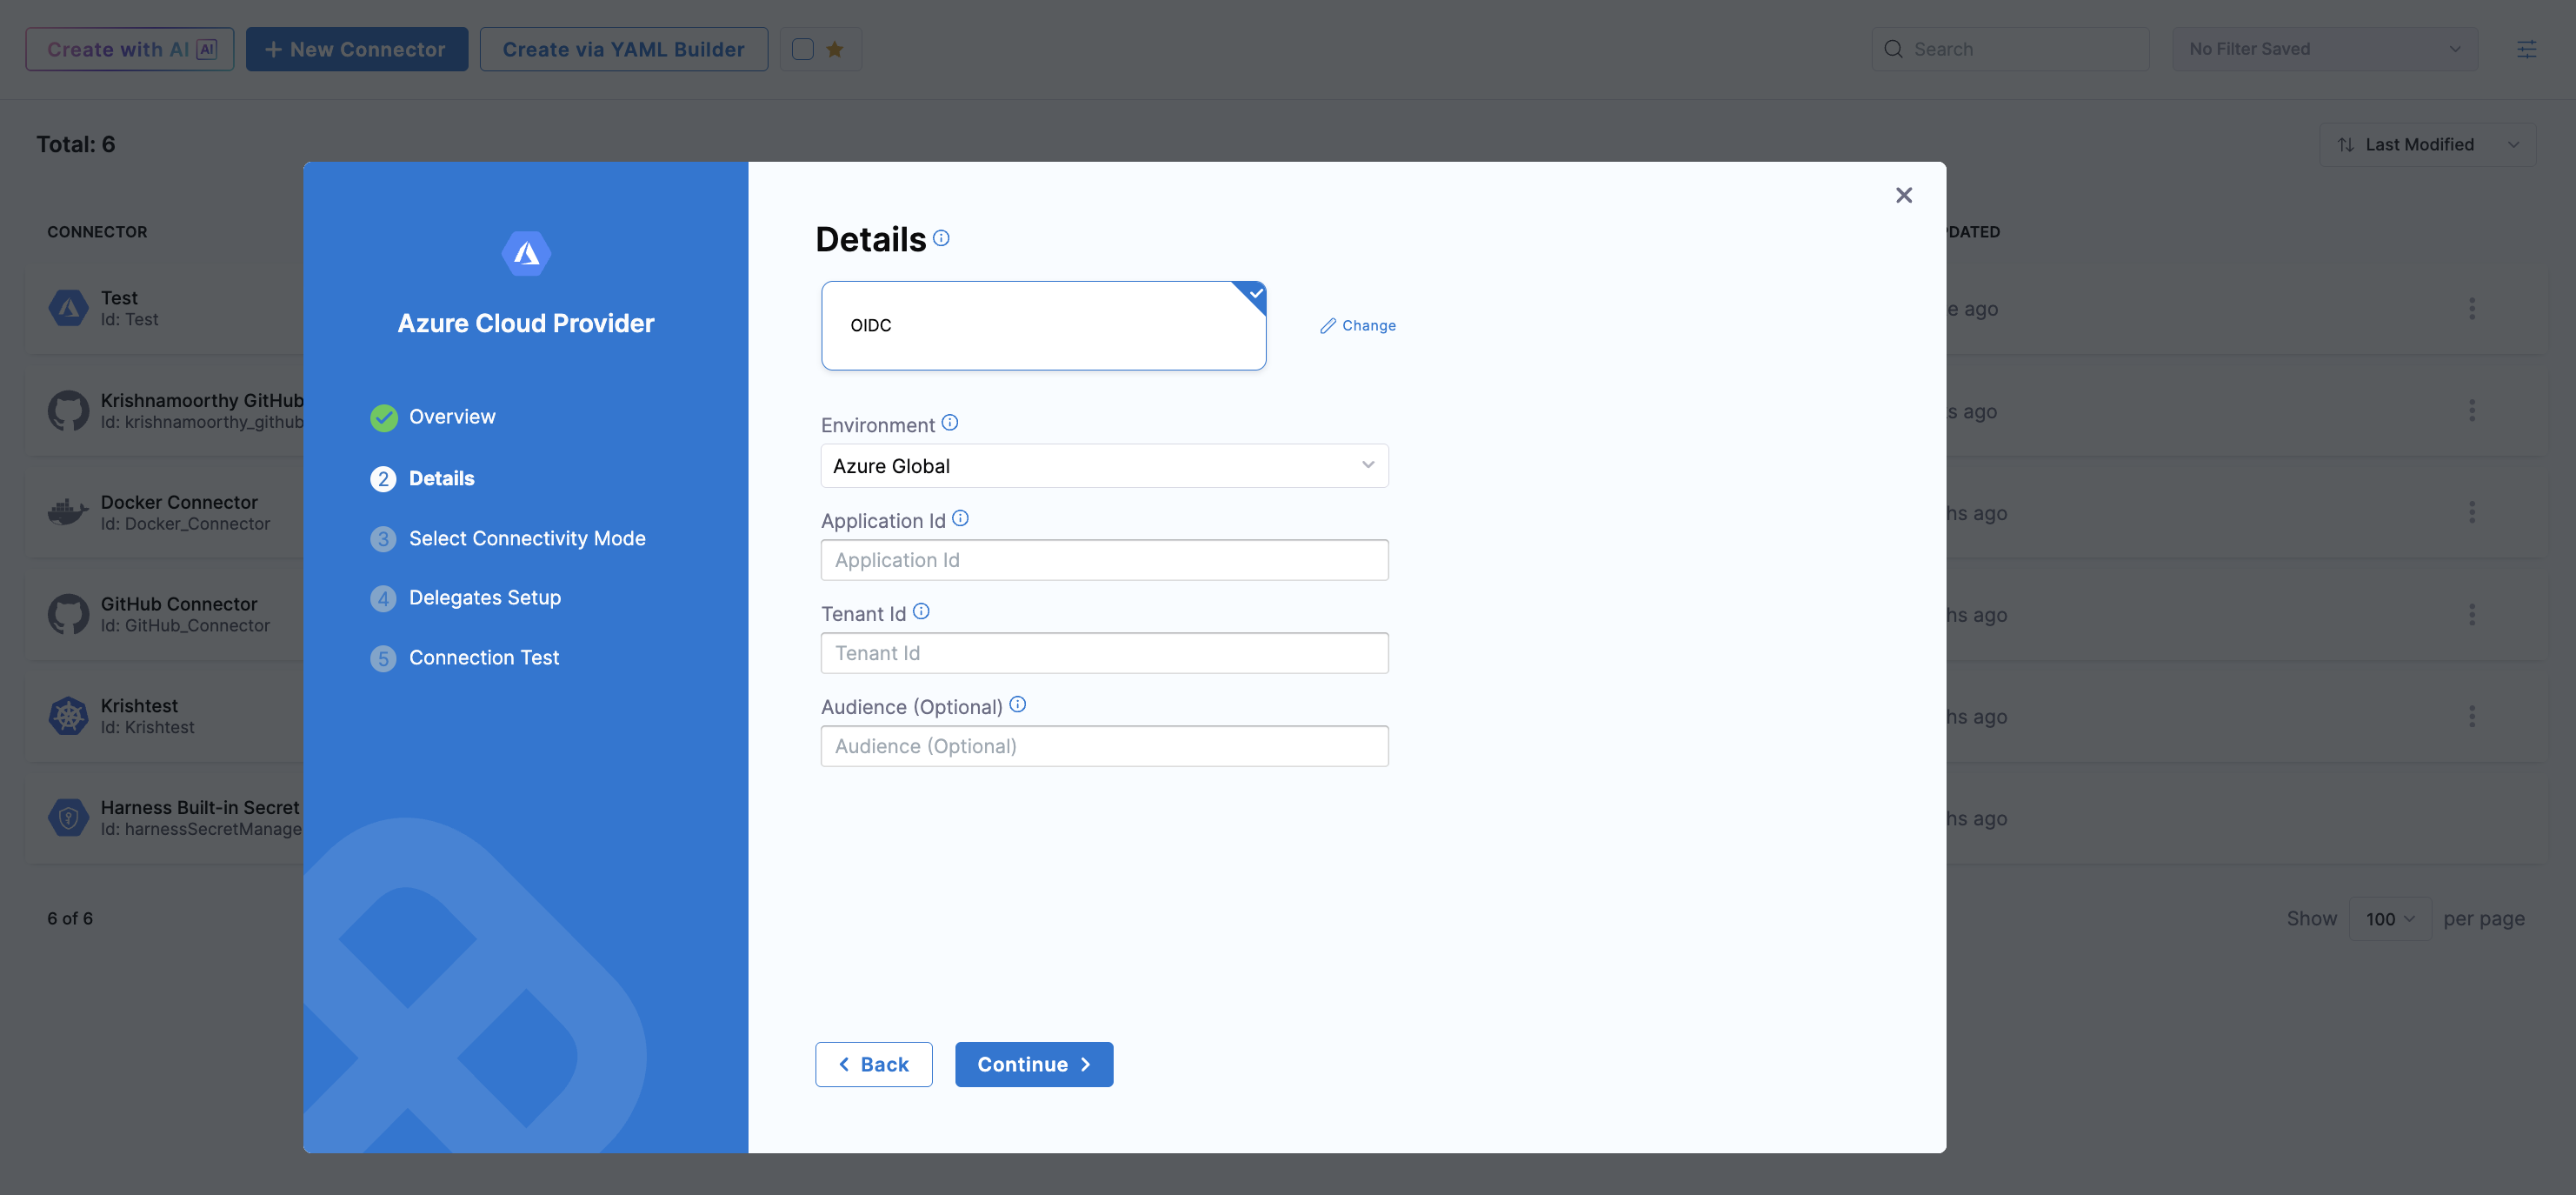Click Create with AI button
The height and width of the screenshot is (1195, 2576).
pos(130,49)
